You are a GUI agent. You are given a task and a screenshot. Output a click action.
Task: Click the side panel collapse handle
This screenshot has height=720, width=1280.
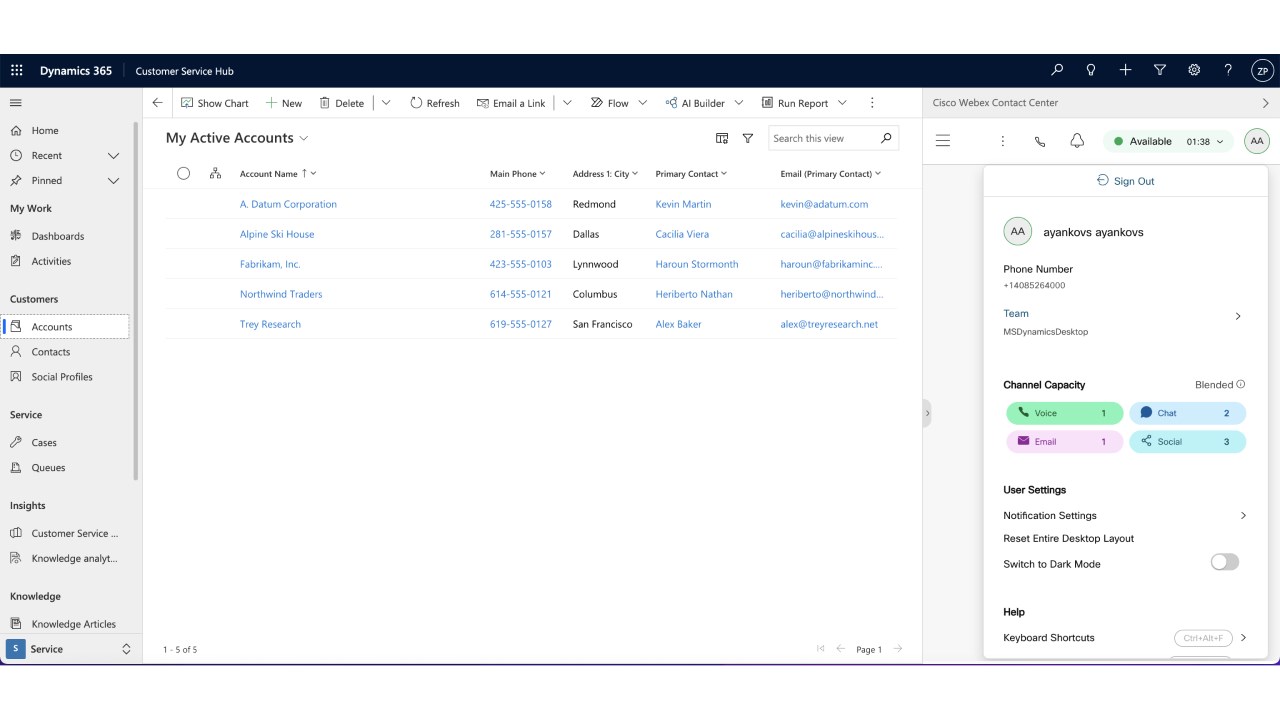click(x=927, y=413)
